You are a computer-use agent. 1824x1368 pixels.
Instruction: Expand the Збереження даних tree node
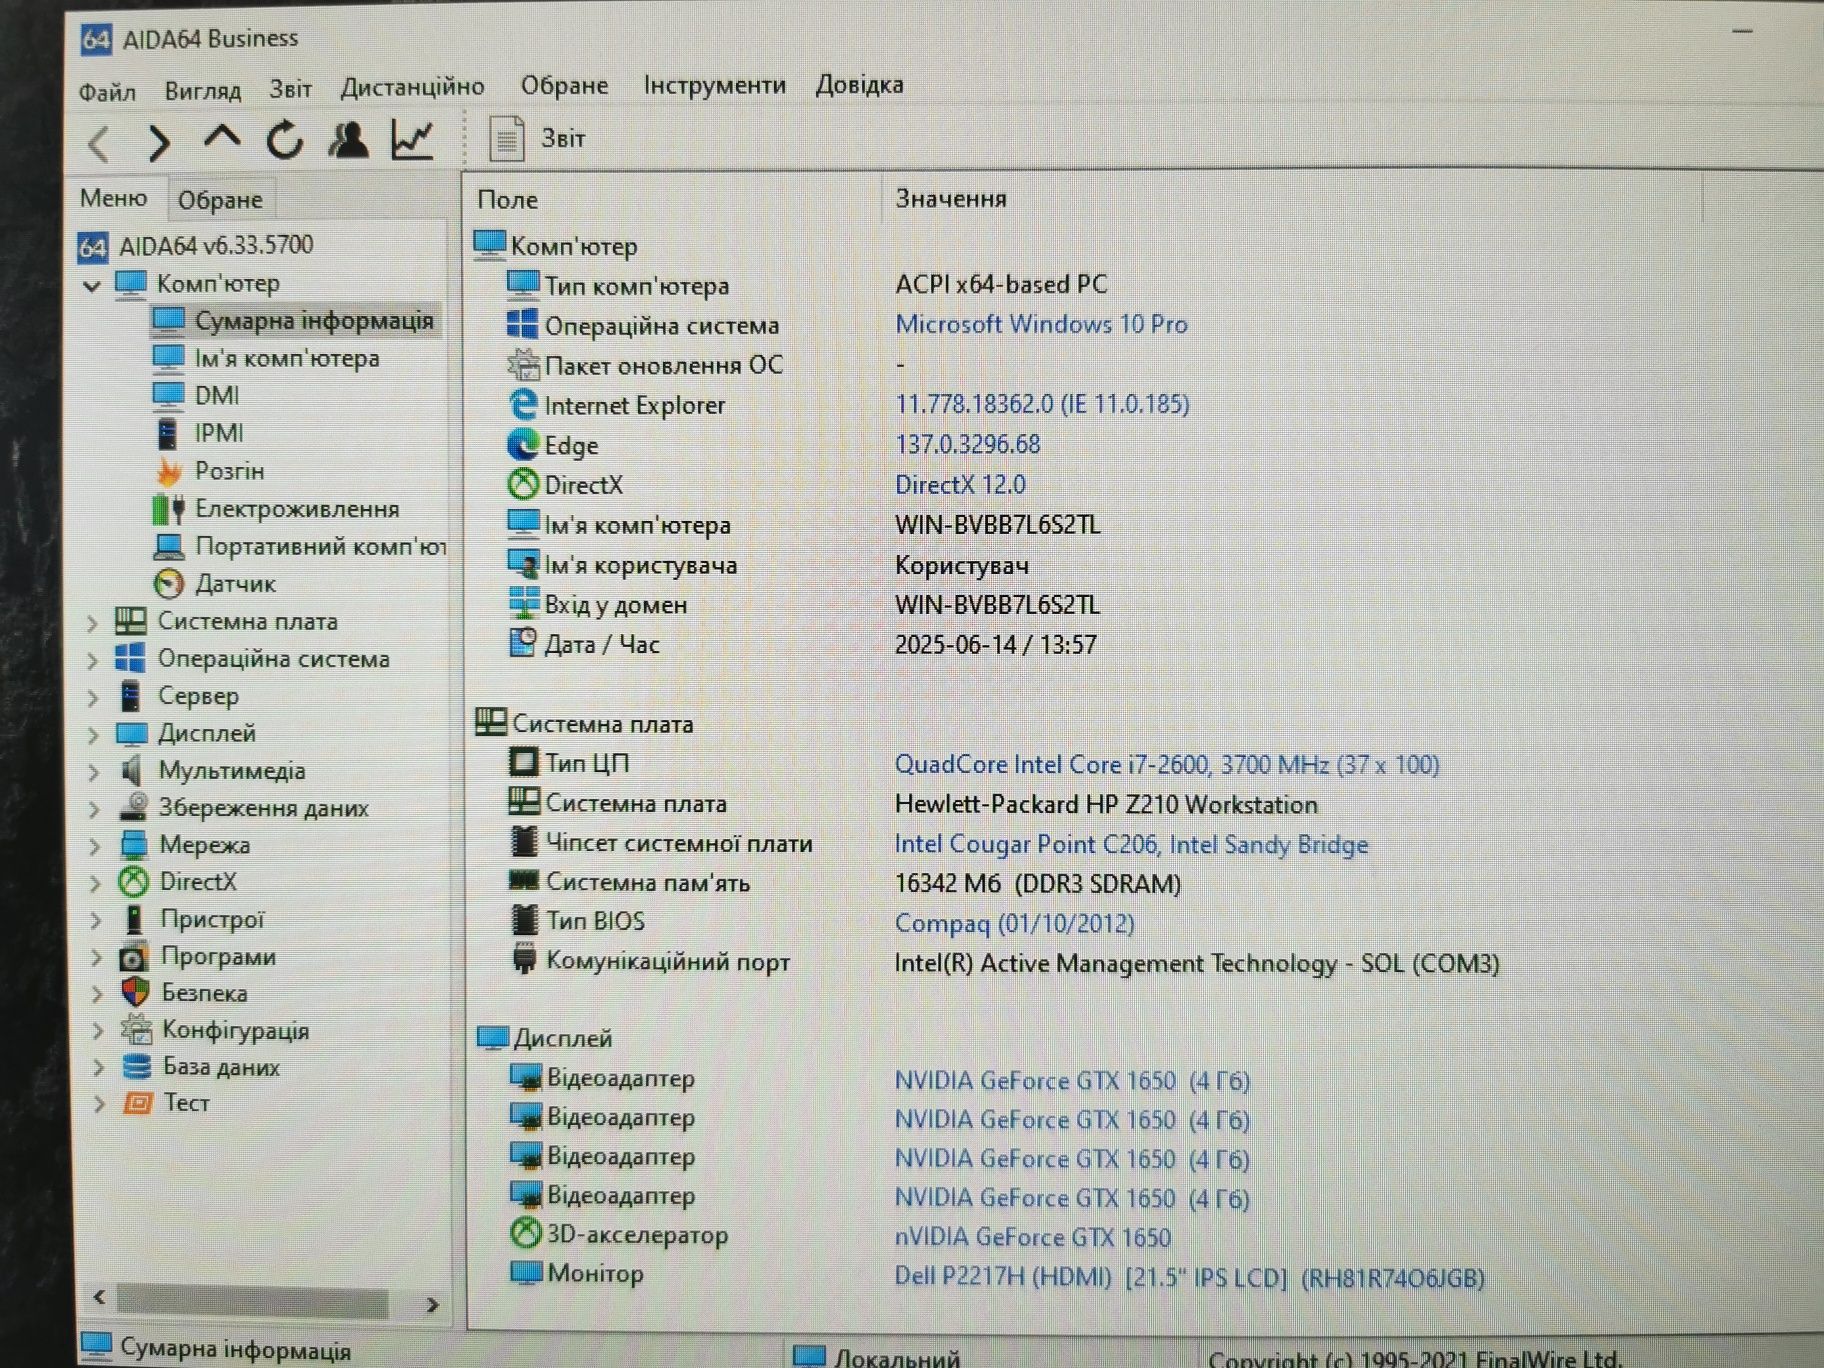[95, 810]
